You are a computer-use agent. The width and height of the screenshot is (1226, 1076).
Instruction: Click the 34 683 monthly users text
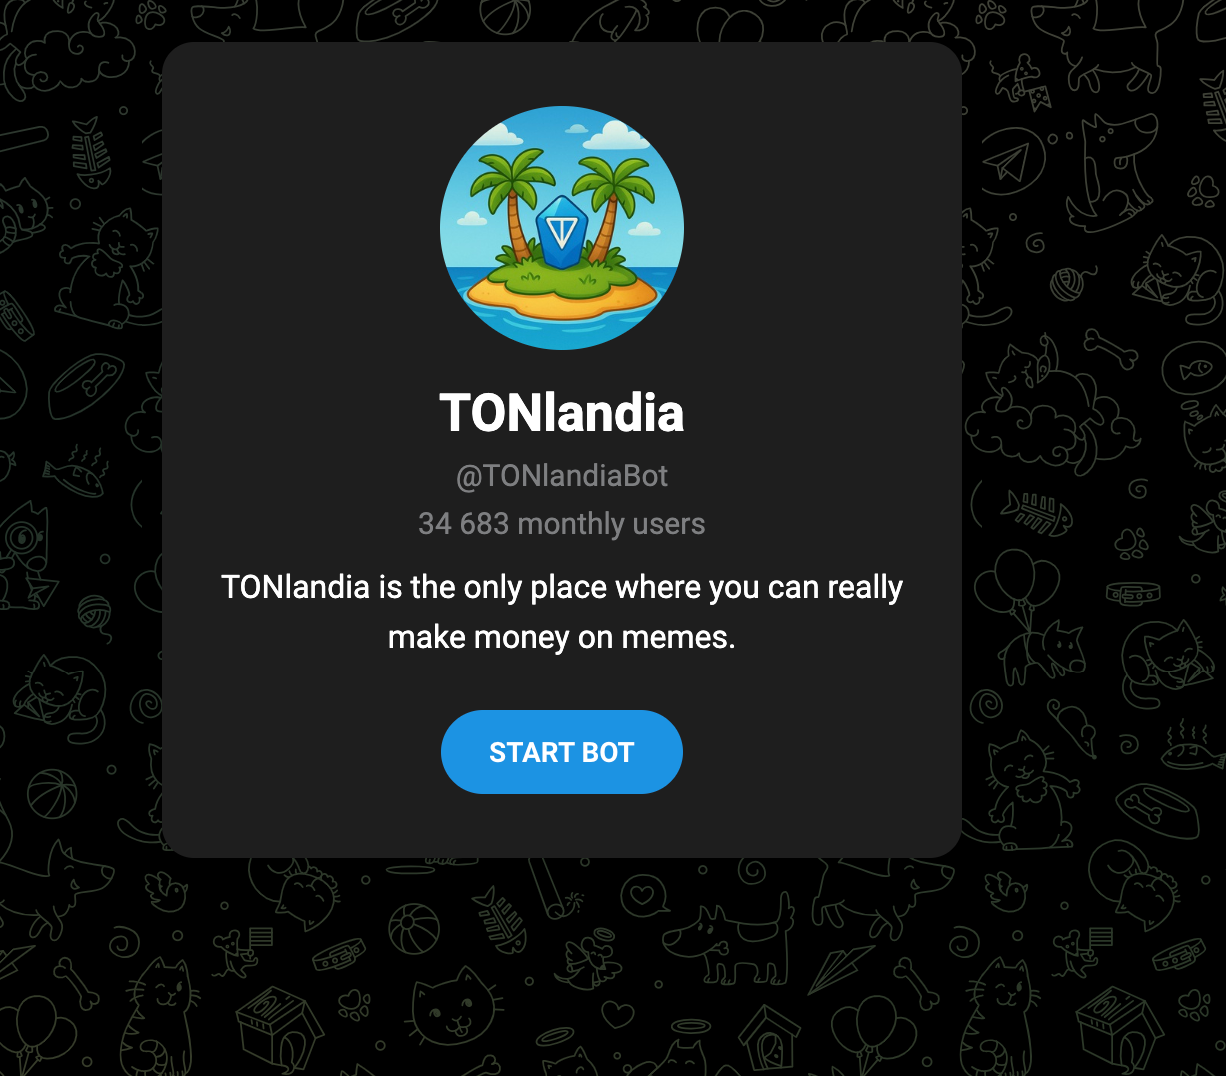click(562, 524)
